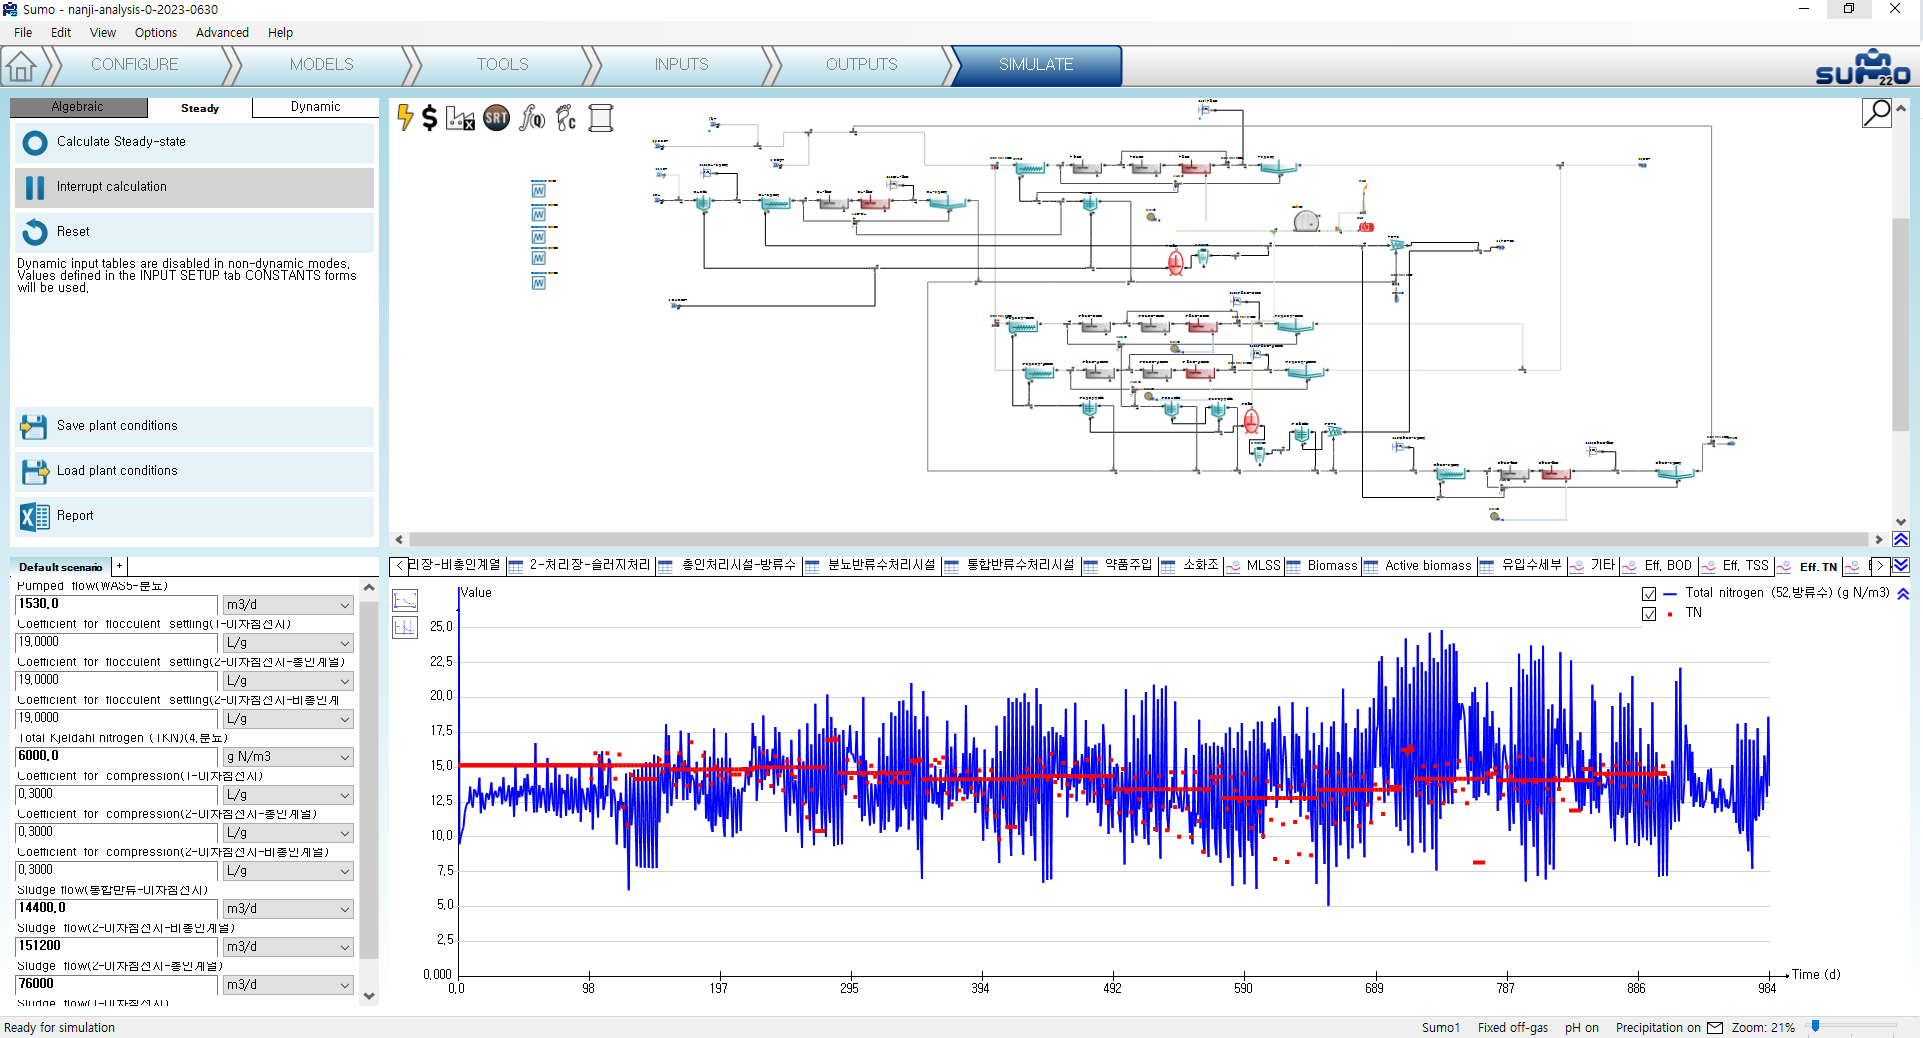Switch to the Algebraic mode tab
This screenshot has height=1038, width=1923.
point(78,107)
